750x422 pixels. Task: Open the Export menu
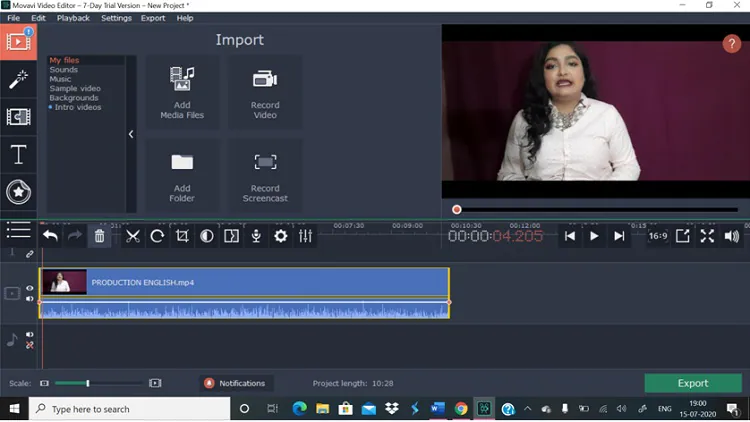(153, 18)
